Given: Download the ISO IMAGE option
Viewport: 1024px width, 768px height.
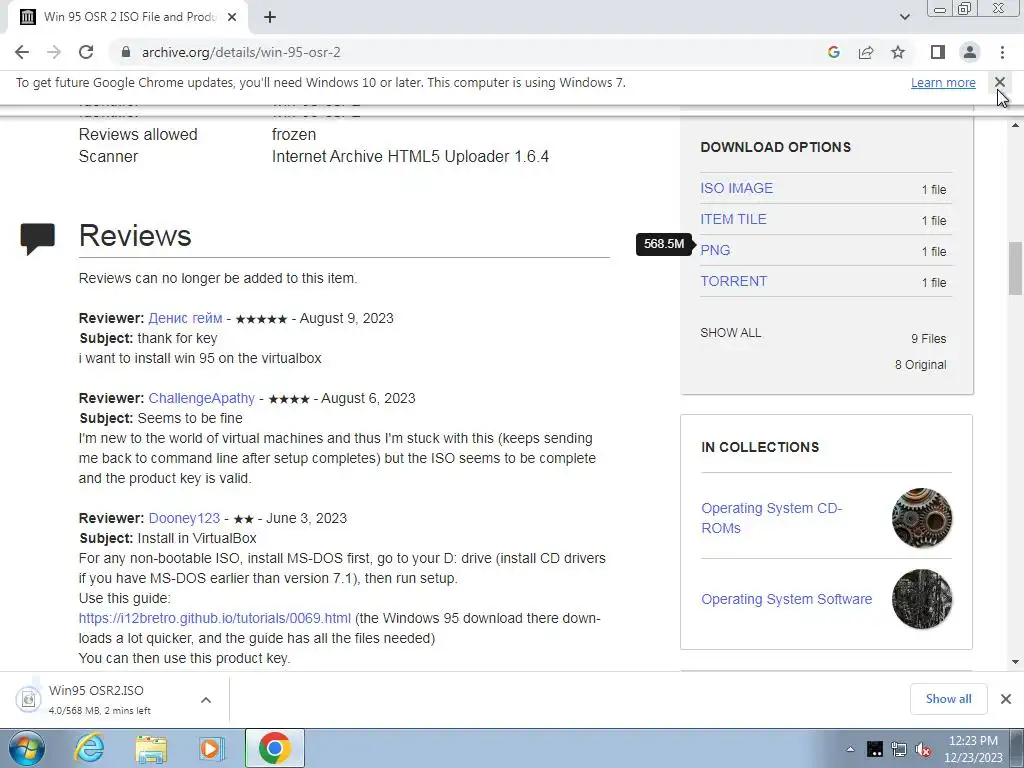Looking at the screenshot, I should click(736, 188).
